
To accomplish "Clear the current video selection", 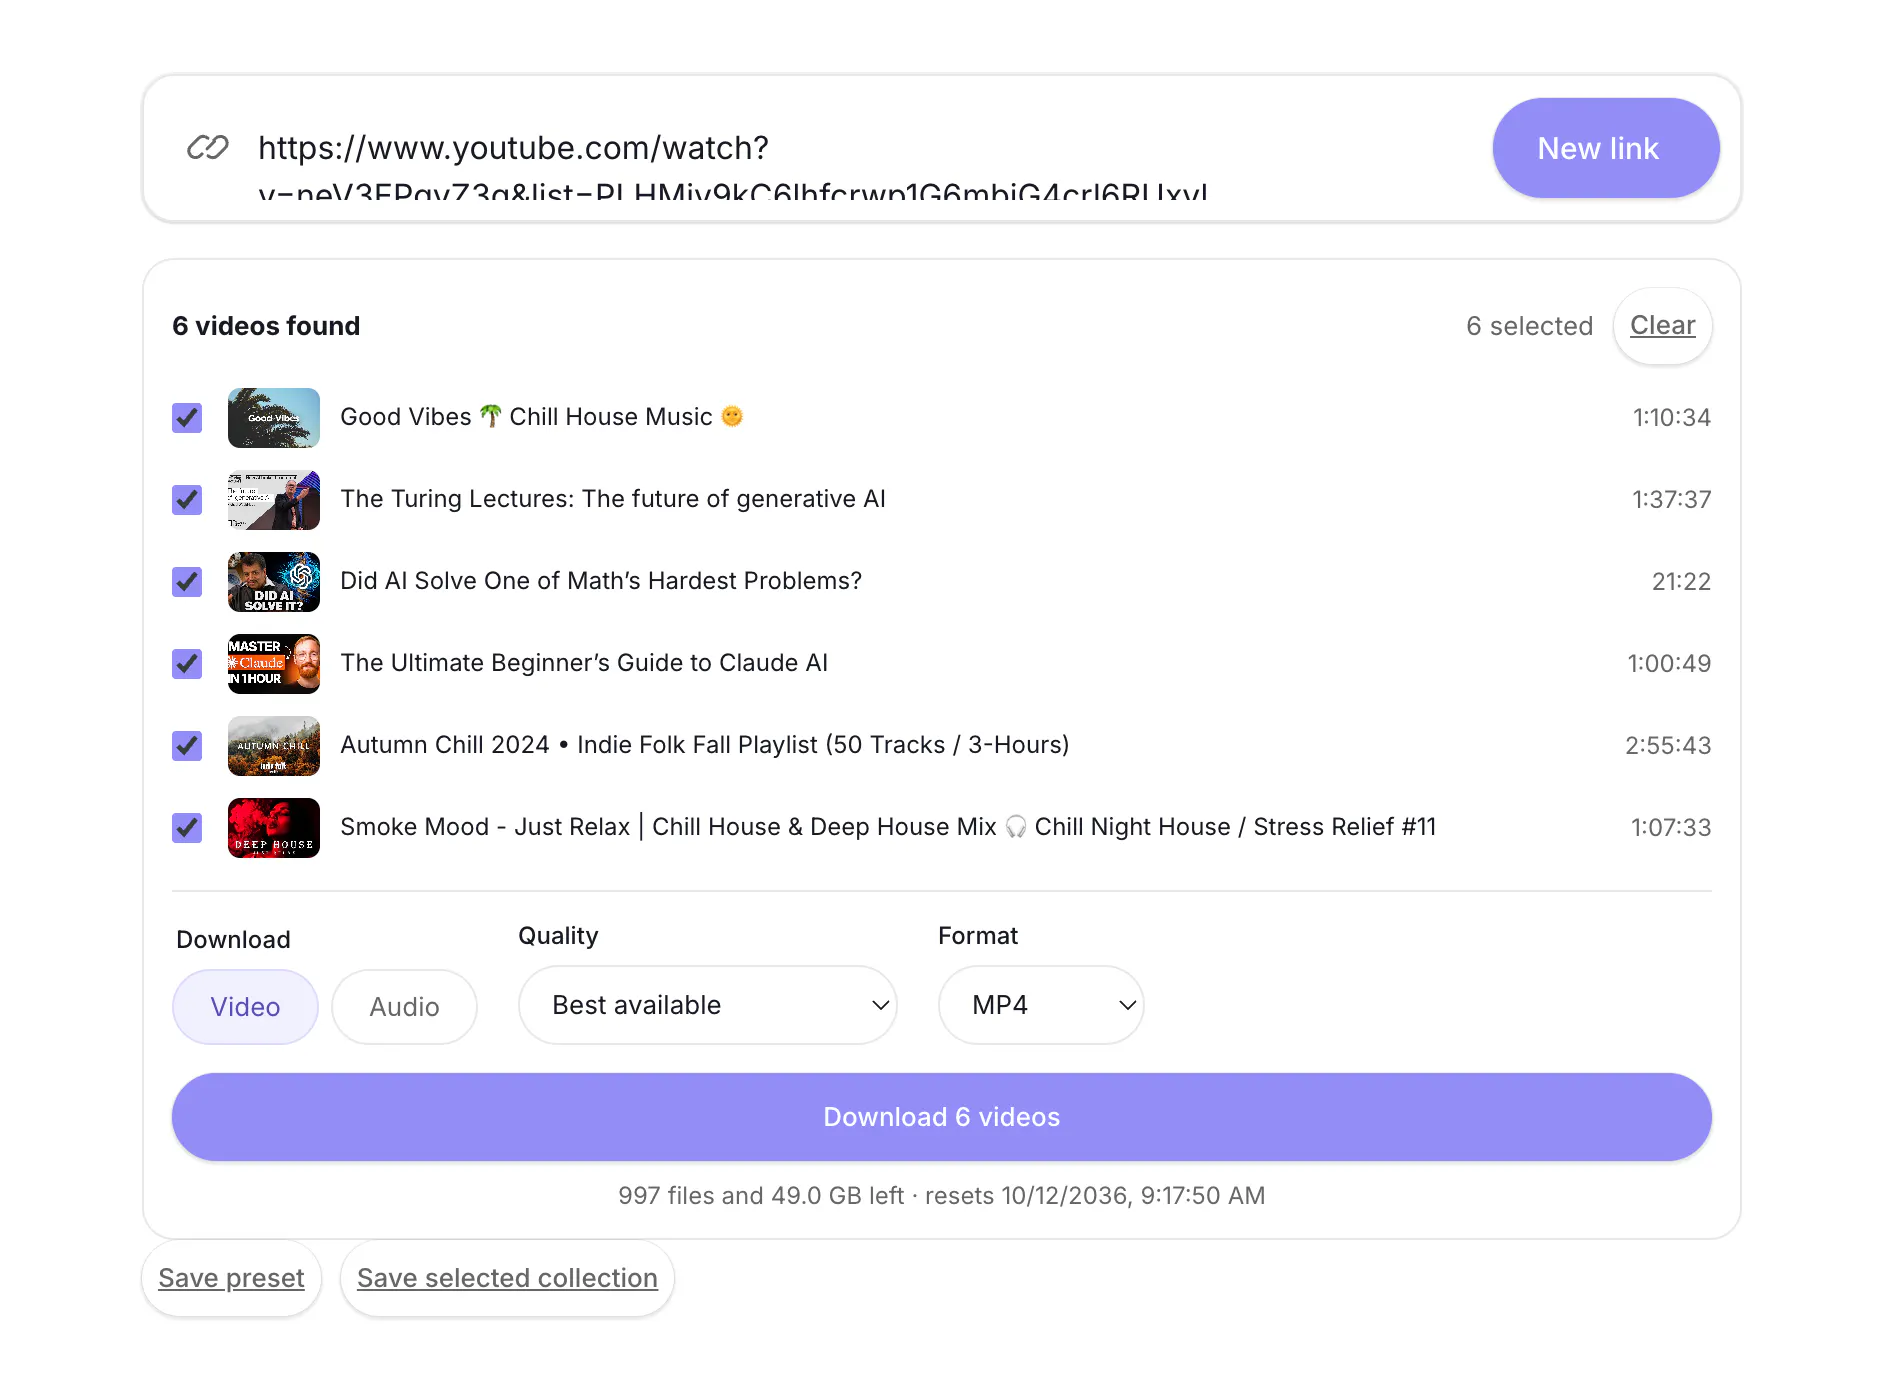I will 1662,326.
